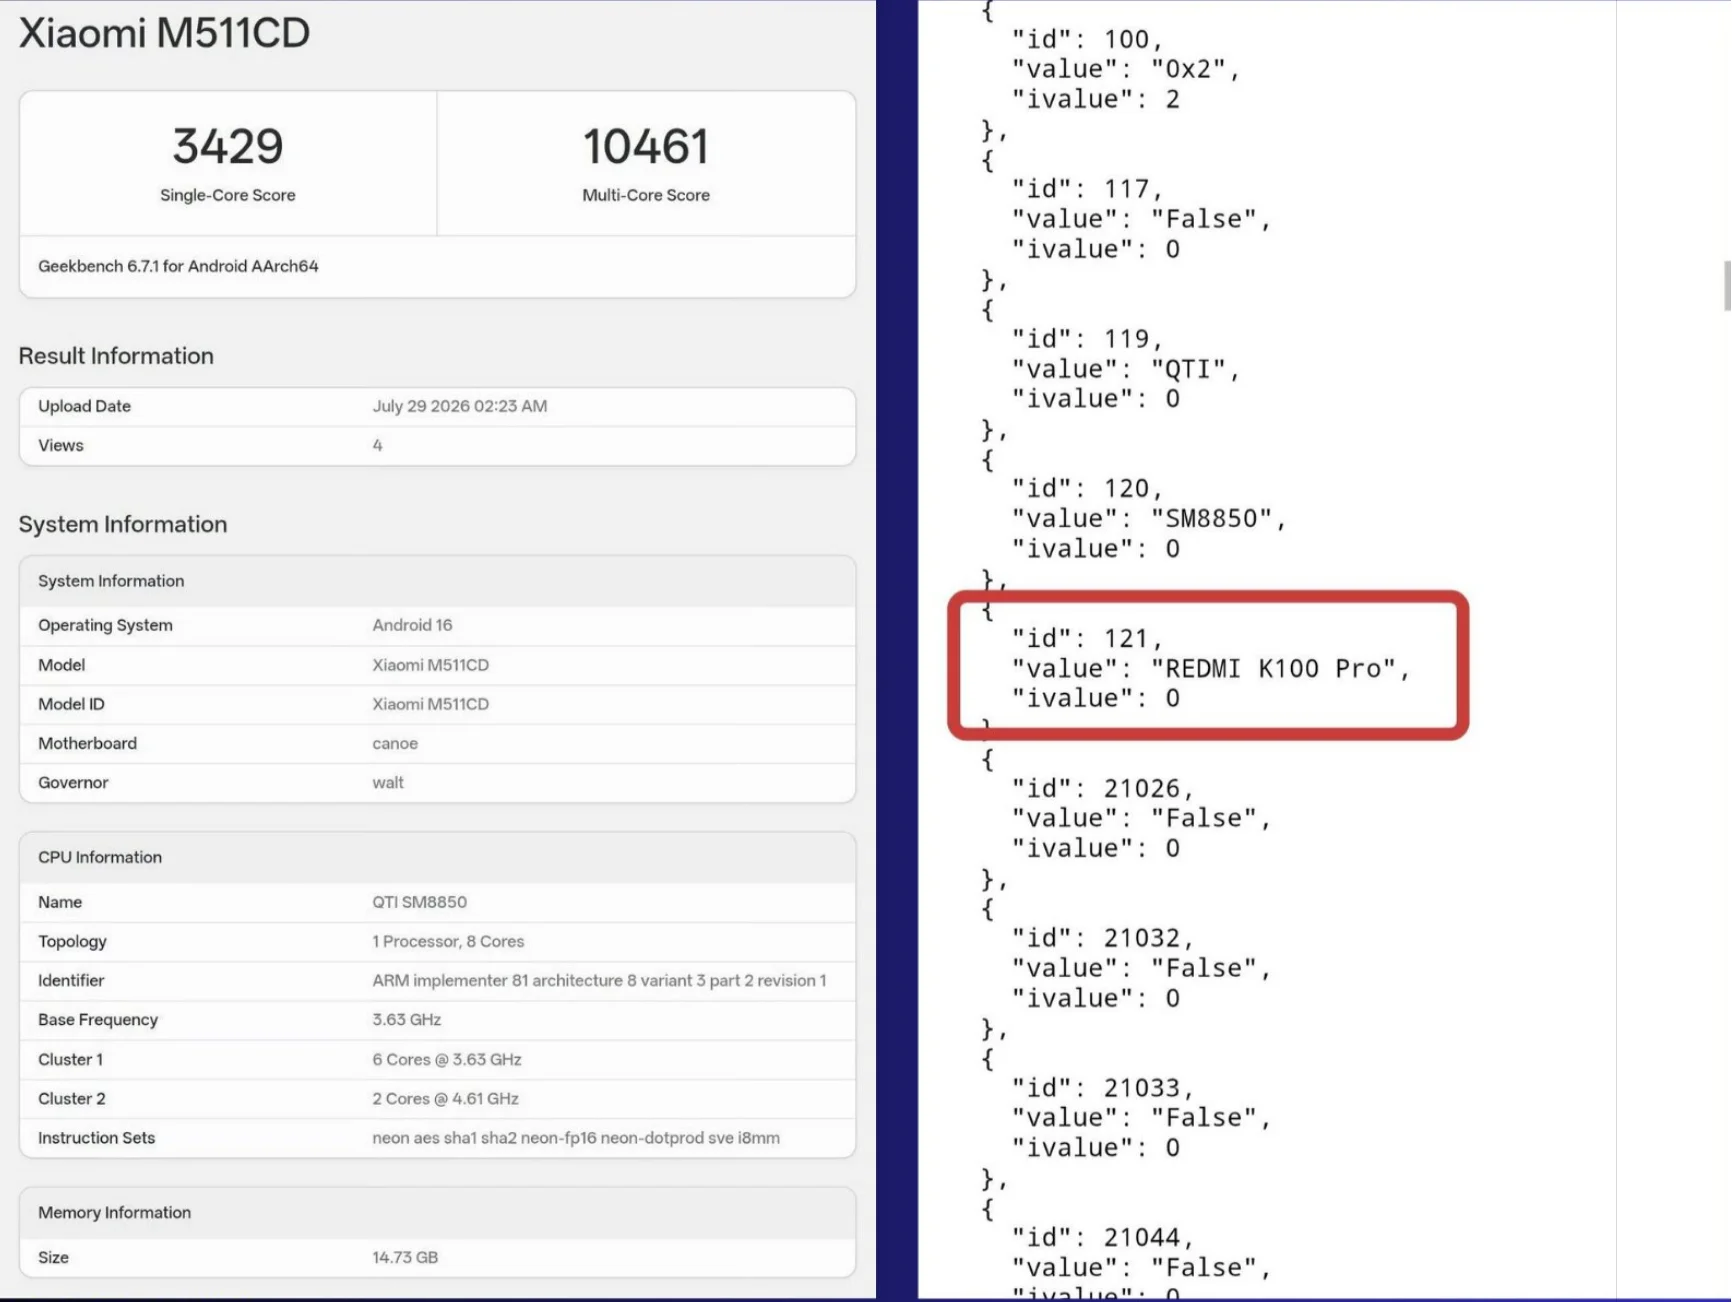Viewport: 1732px width, 1302px height.
Task: Select "1 Processor, 8 Cores" value
Action: point(448,941)
